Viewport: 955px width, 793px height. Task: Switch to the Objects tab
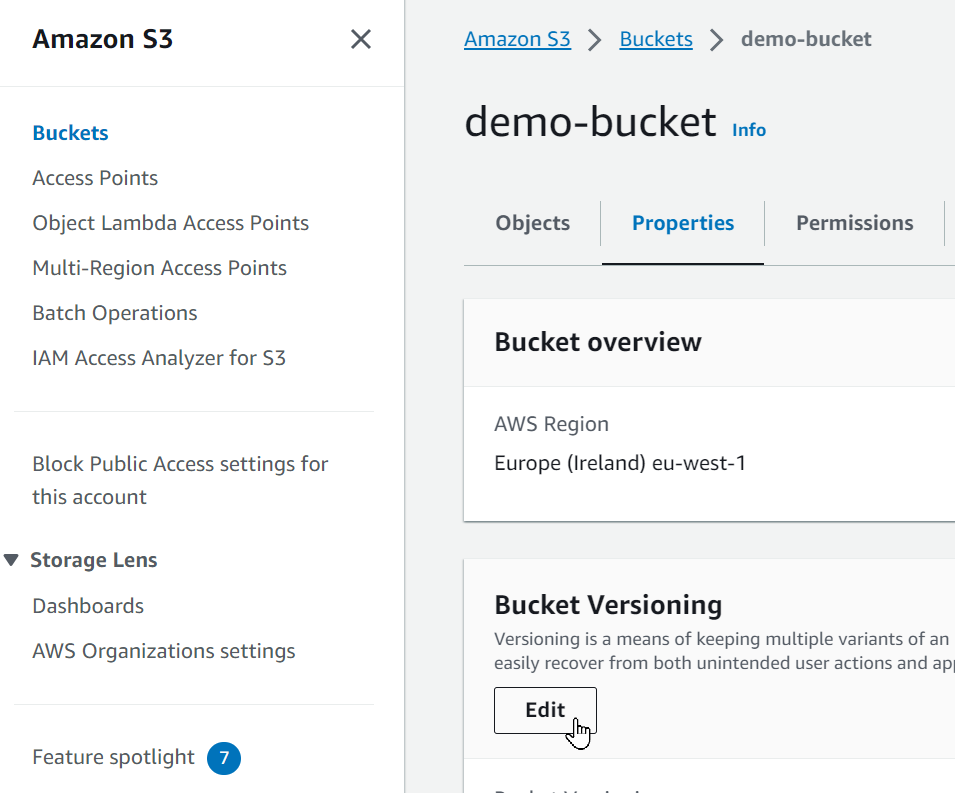click(532, 223)
